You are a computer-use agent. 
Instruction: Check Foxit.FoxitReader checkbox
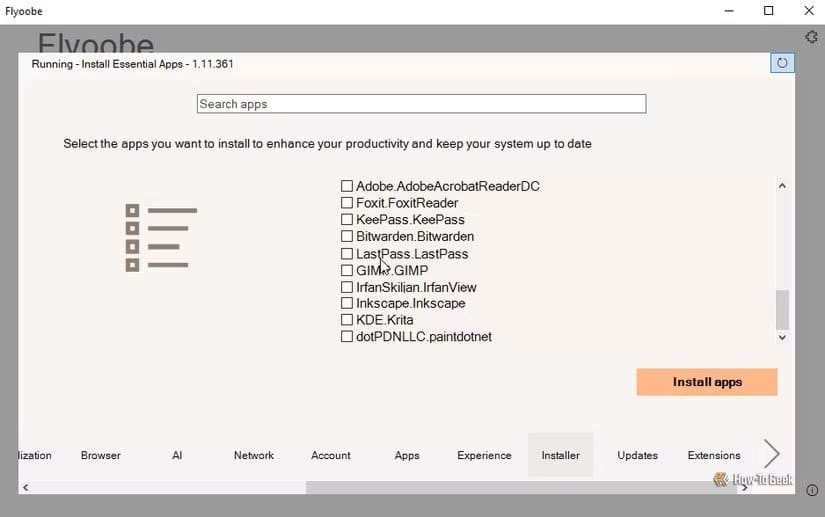[347, 203]
